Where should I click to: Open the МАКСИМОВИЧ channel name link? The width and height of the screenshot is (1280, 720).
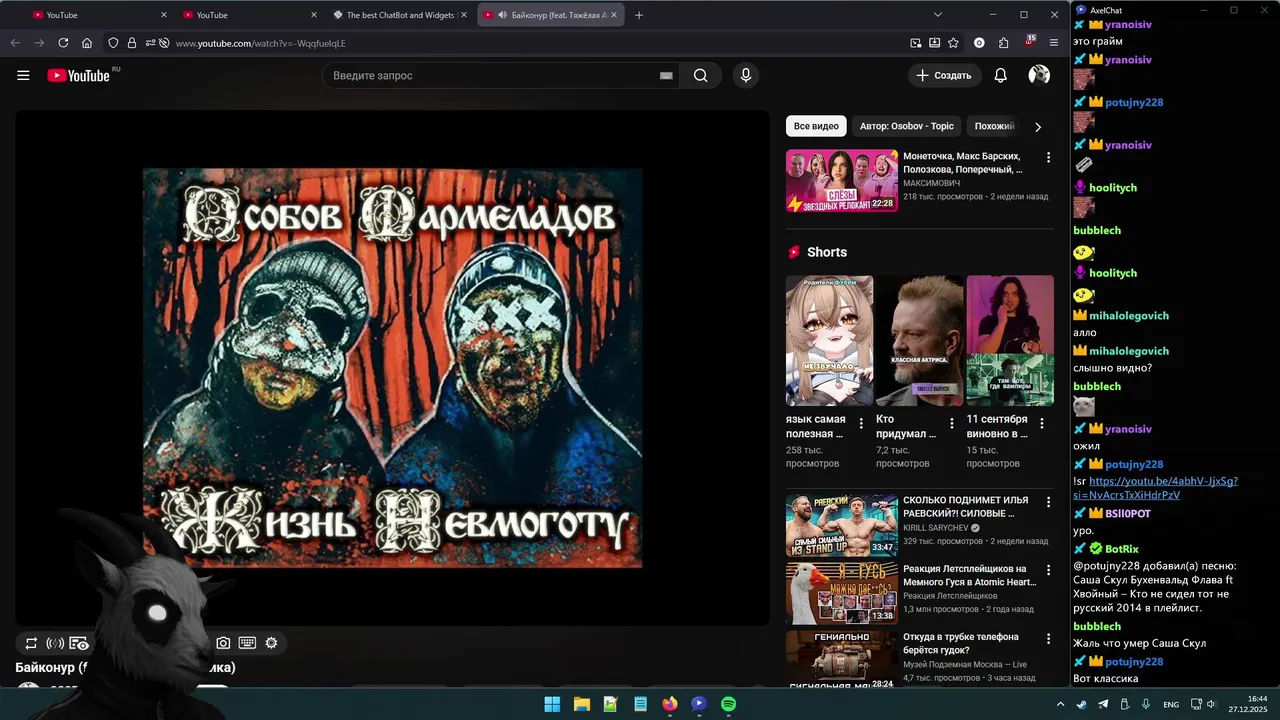click(931, 183)
